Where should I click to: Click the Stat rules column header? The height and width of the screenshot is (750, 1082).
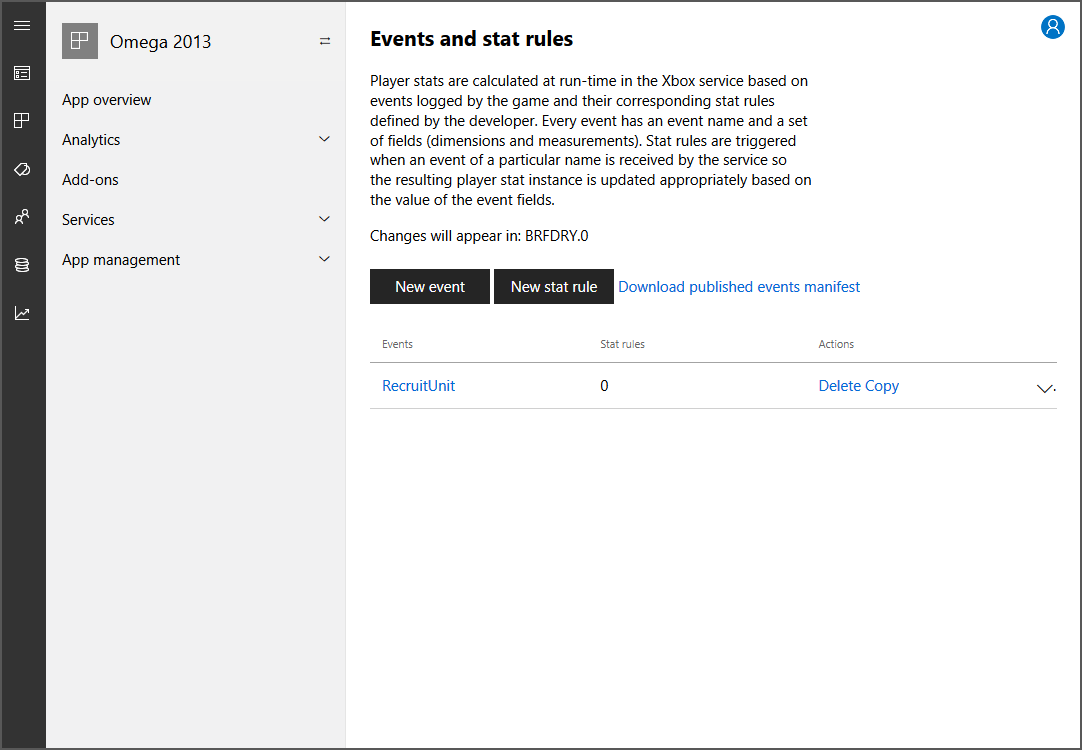[x=622, y=344]
